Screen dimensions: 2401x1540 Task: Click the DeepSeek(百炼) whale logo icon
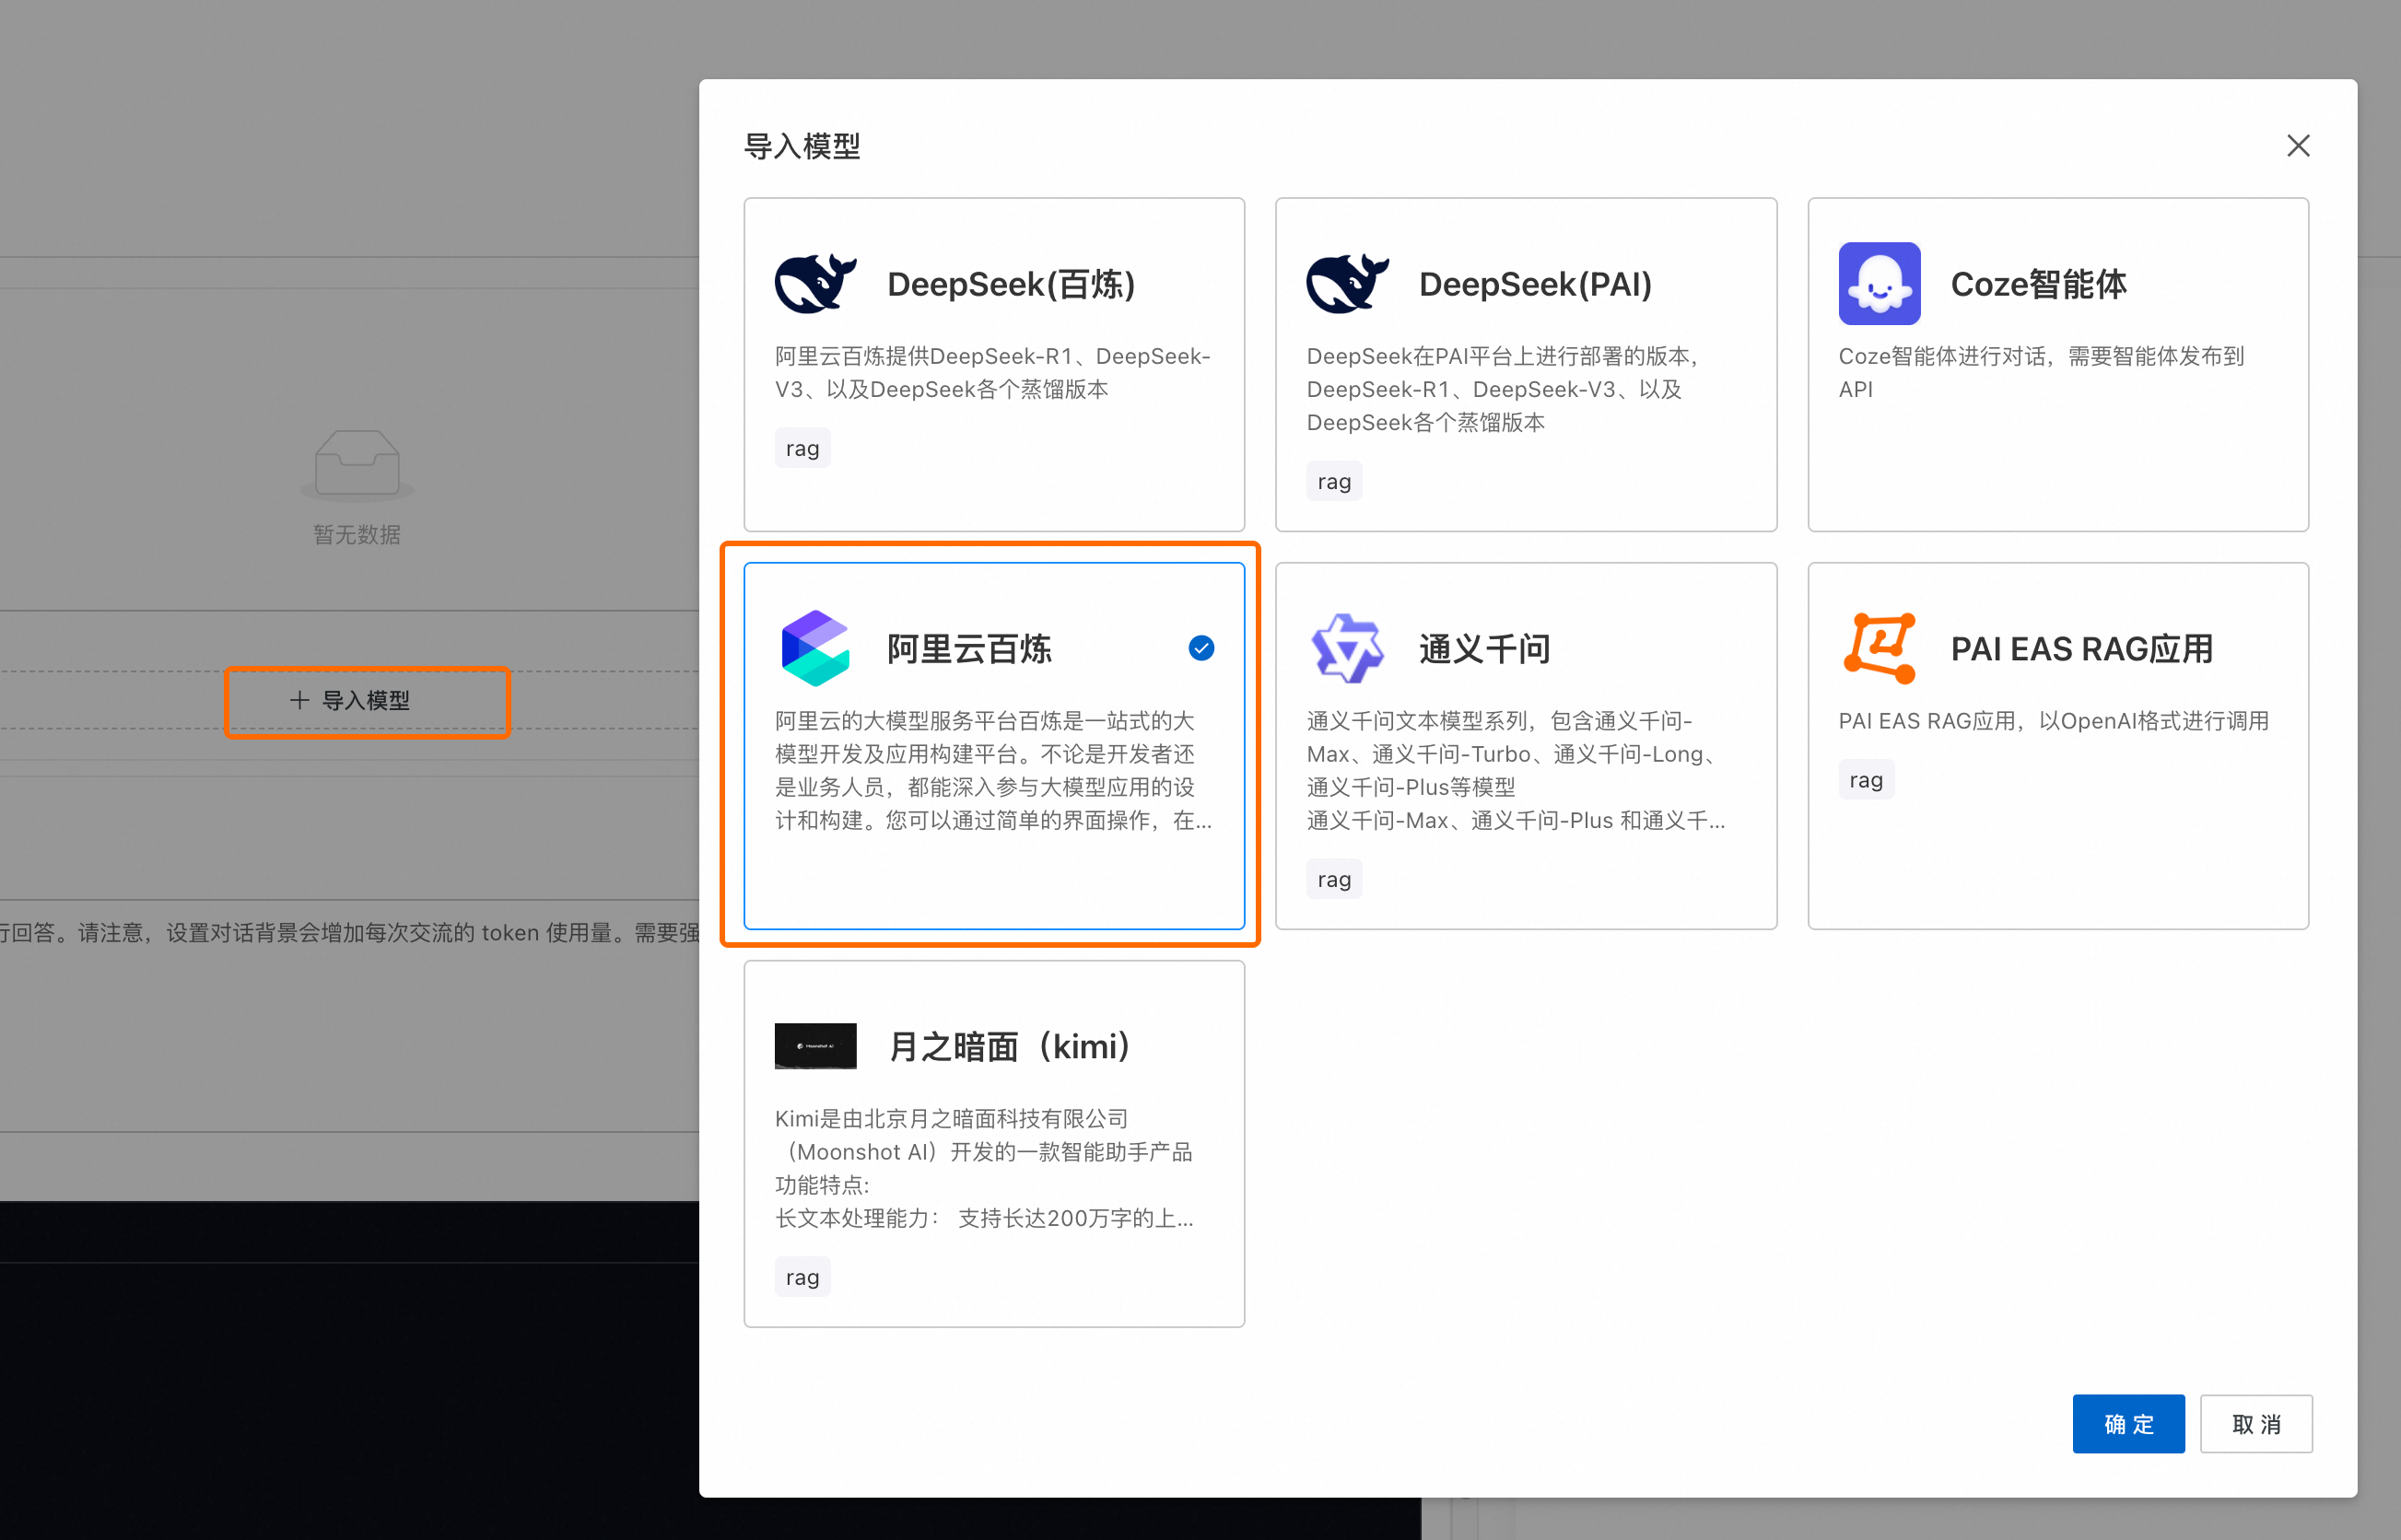click(816, 283)
